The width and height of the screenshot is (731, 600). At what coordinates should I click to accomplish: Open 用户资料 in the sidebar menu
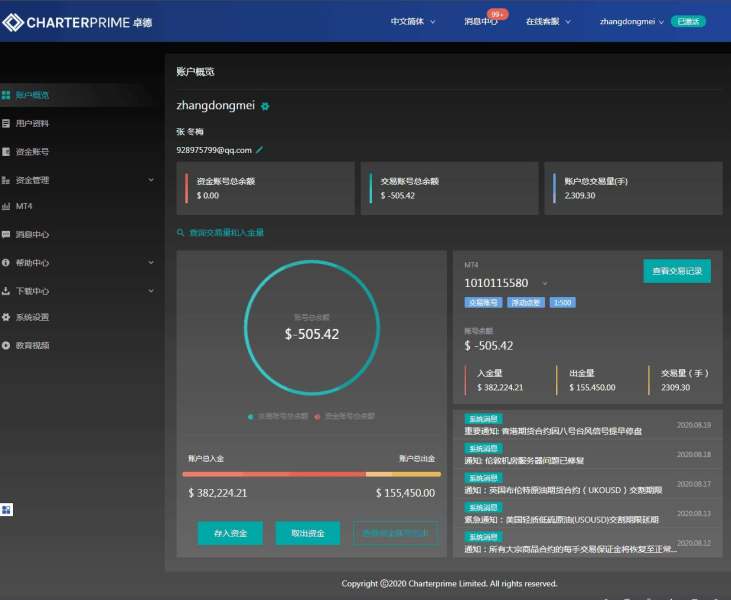[x=32, y=123]
